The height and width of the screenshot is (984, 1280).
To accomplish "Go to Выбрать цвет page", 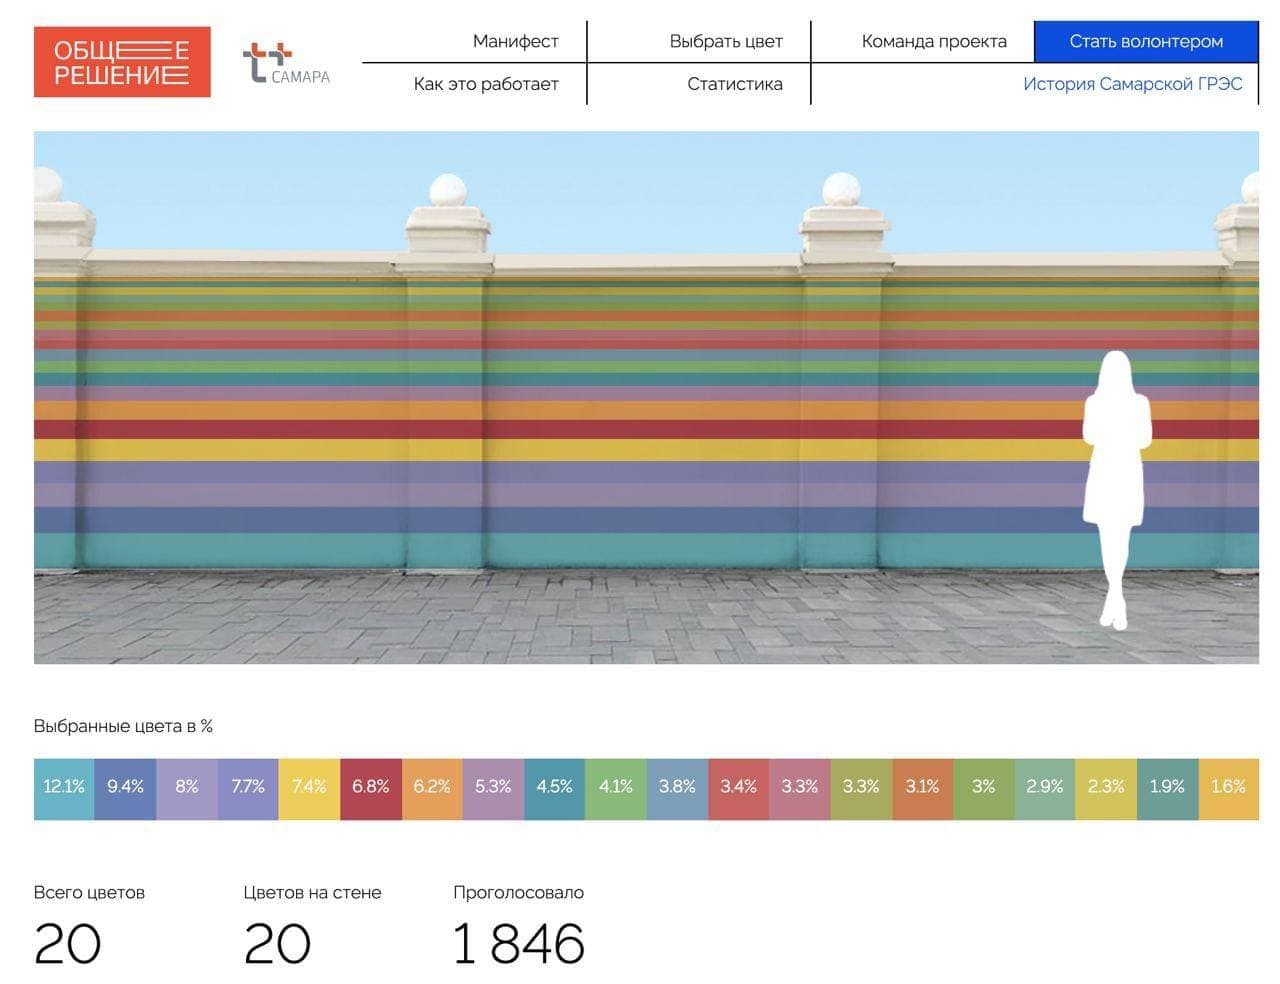I will pos(726,42).
